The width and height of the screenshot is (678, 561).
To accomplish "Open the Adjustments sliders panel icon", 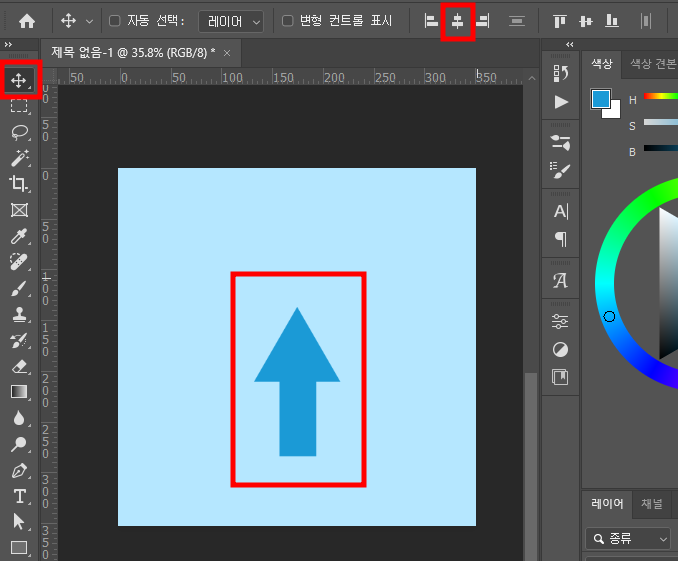I will [x=561, y=321].
